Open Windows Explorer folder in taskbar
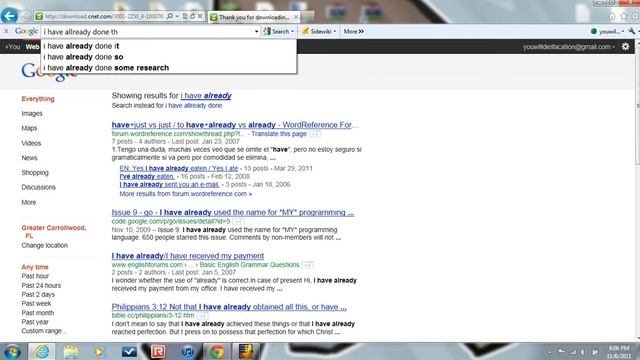Screen dimensions: 640x360 [x=71, y=352]
